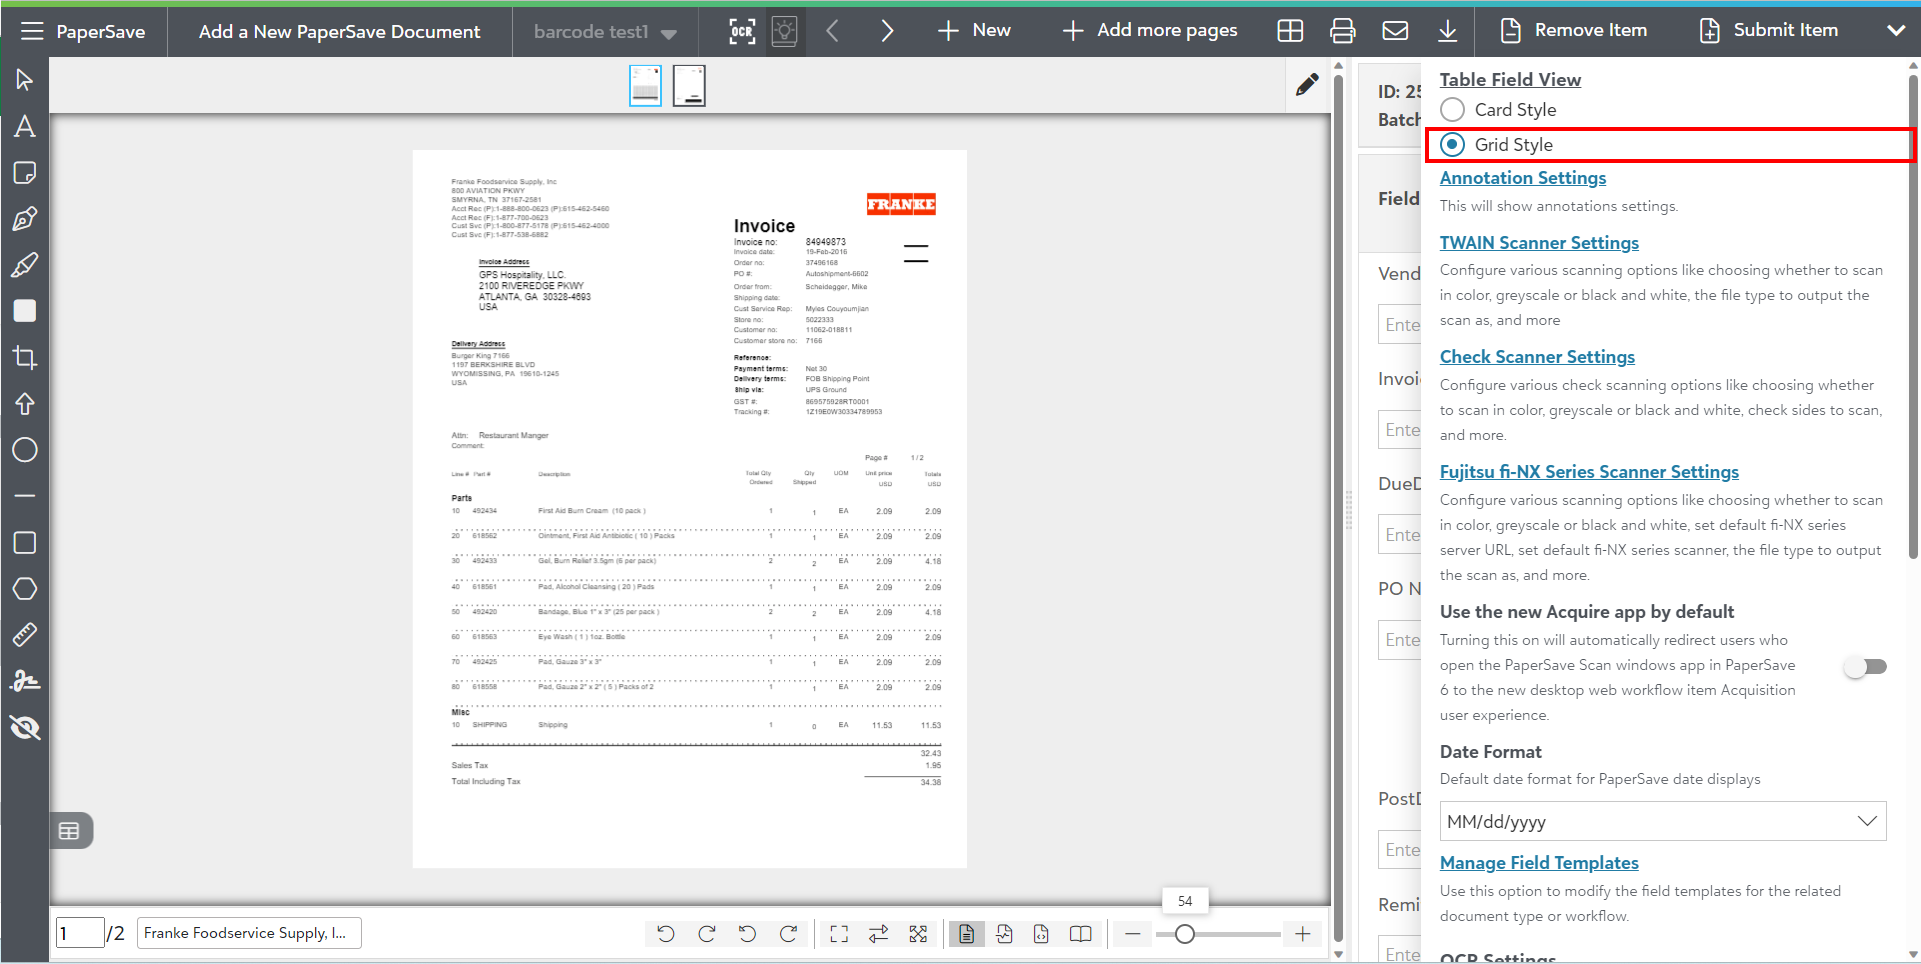1921x964 pixels.
Task: Open the TWAIN Scanner Settings link
Action: tap(1539, 243)
